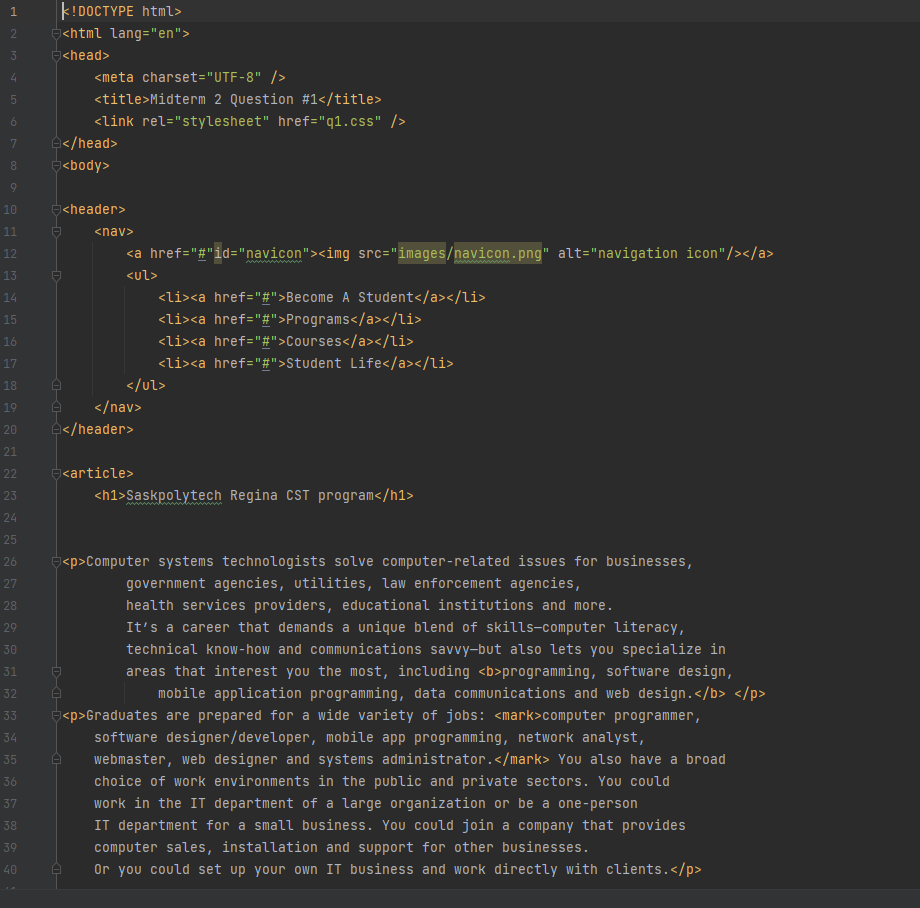The height and width of the screenshot is (908, 920).
Task: Click the 'Programs' link text on line 15
Action: click(317, 320)
